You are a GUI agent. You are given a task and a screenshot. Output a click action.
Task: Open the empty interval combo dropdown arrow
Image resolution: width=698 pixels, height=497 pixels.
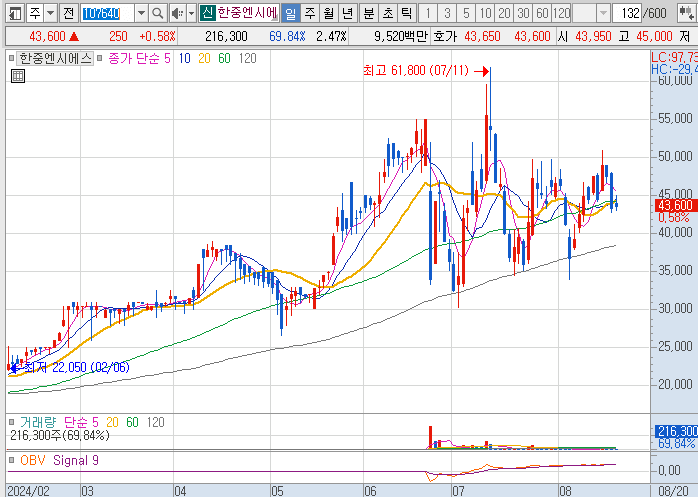pos(603,13)
